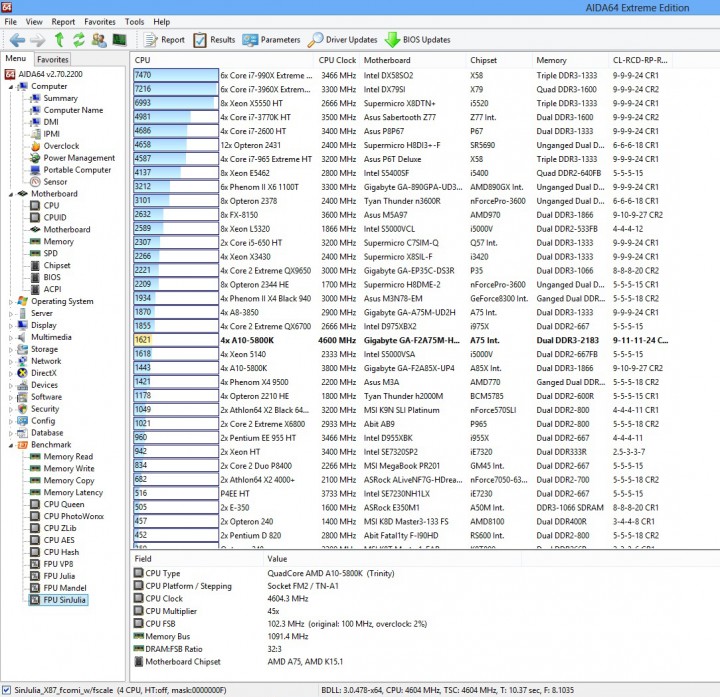This screenshot has height=697, width=720.
Task: Select the FPU Julia benchmark icon
Action: [x=35, y=576]
